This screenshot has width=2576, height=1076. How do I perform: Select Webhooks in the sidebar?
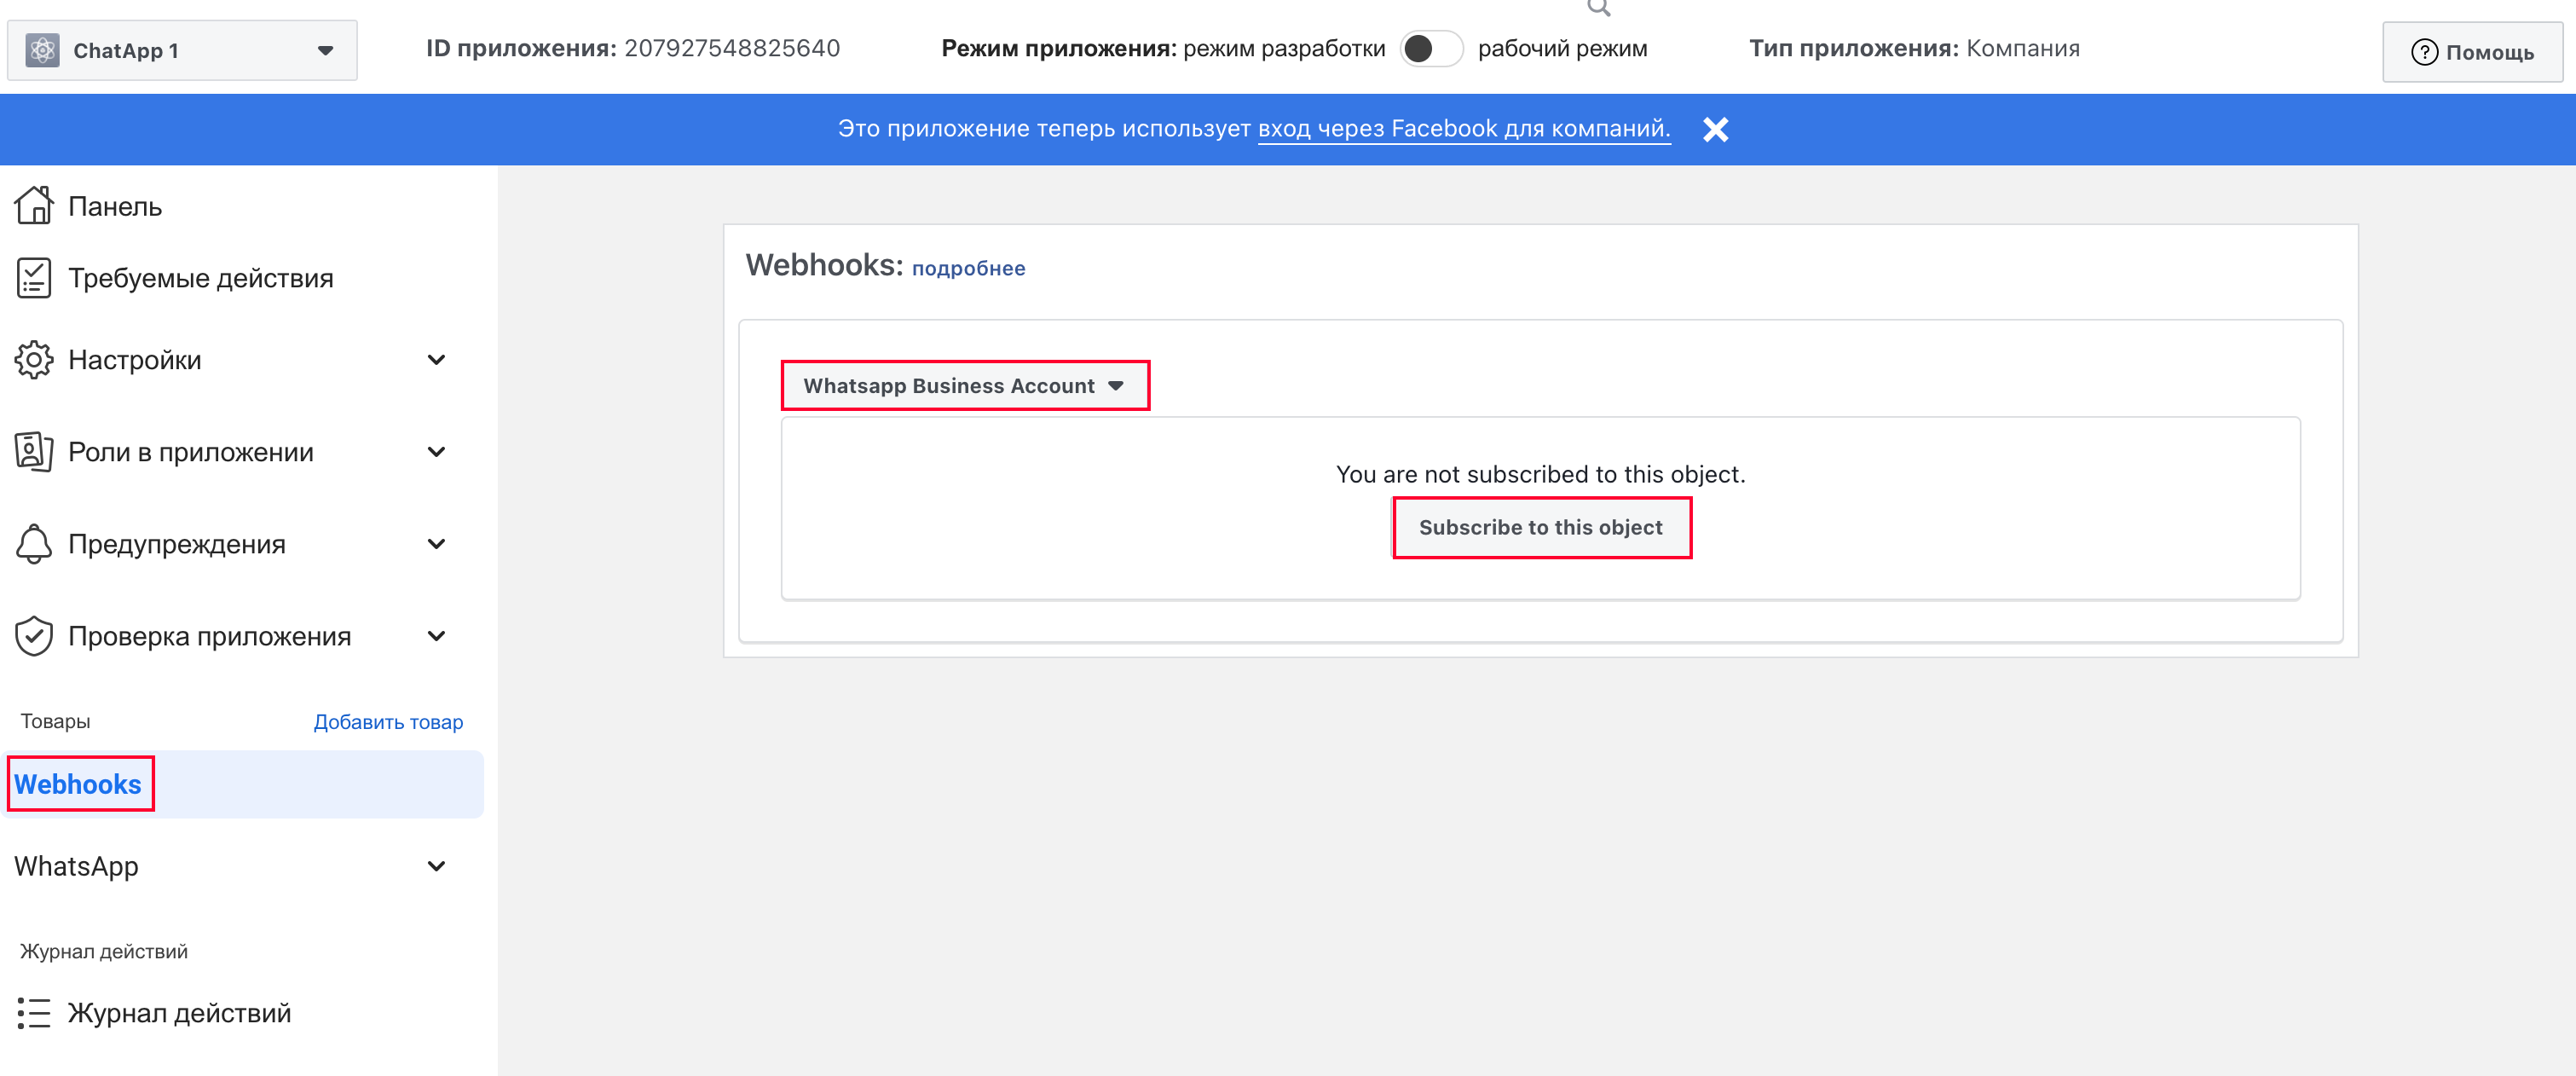[x=78, y=785]
